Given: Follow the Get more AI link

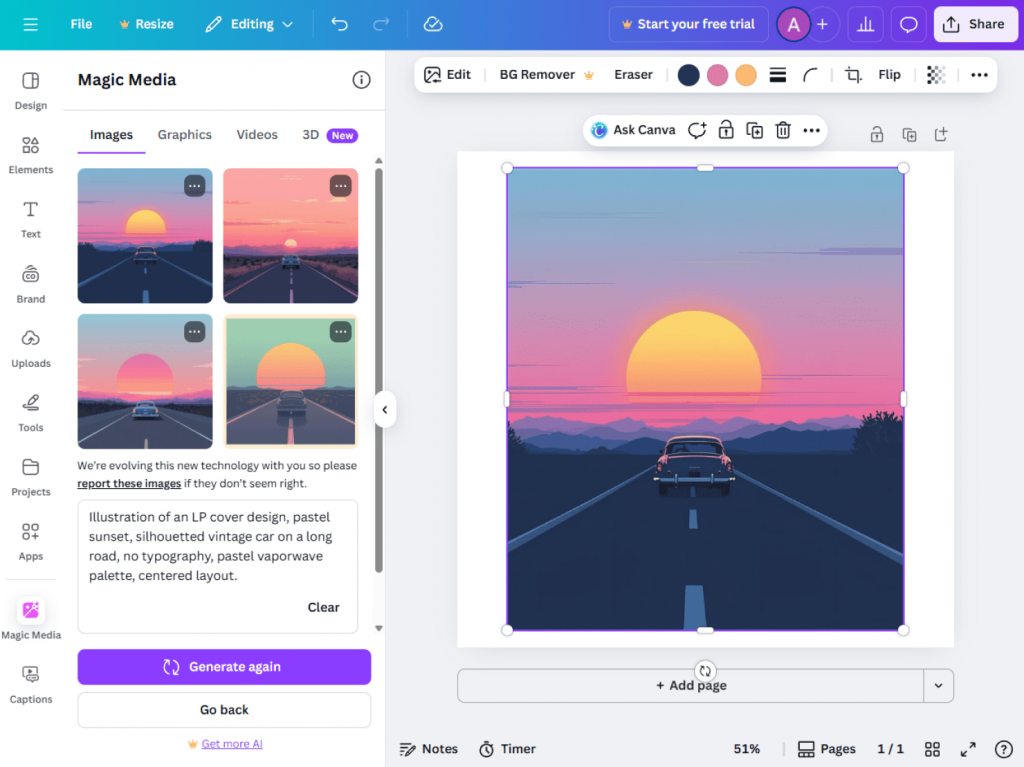Looking at the screenshot, I should tap(232, 744).
